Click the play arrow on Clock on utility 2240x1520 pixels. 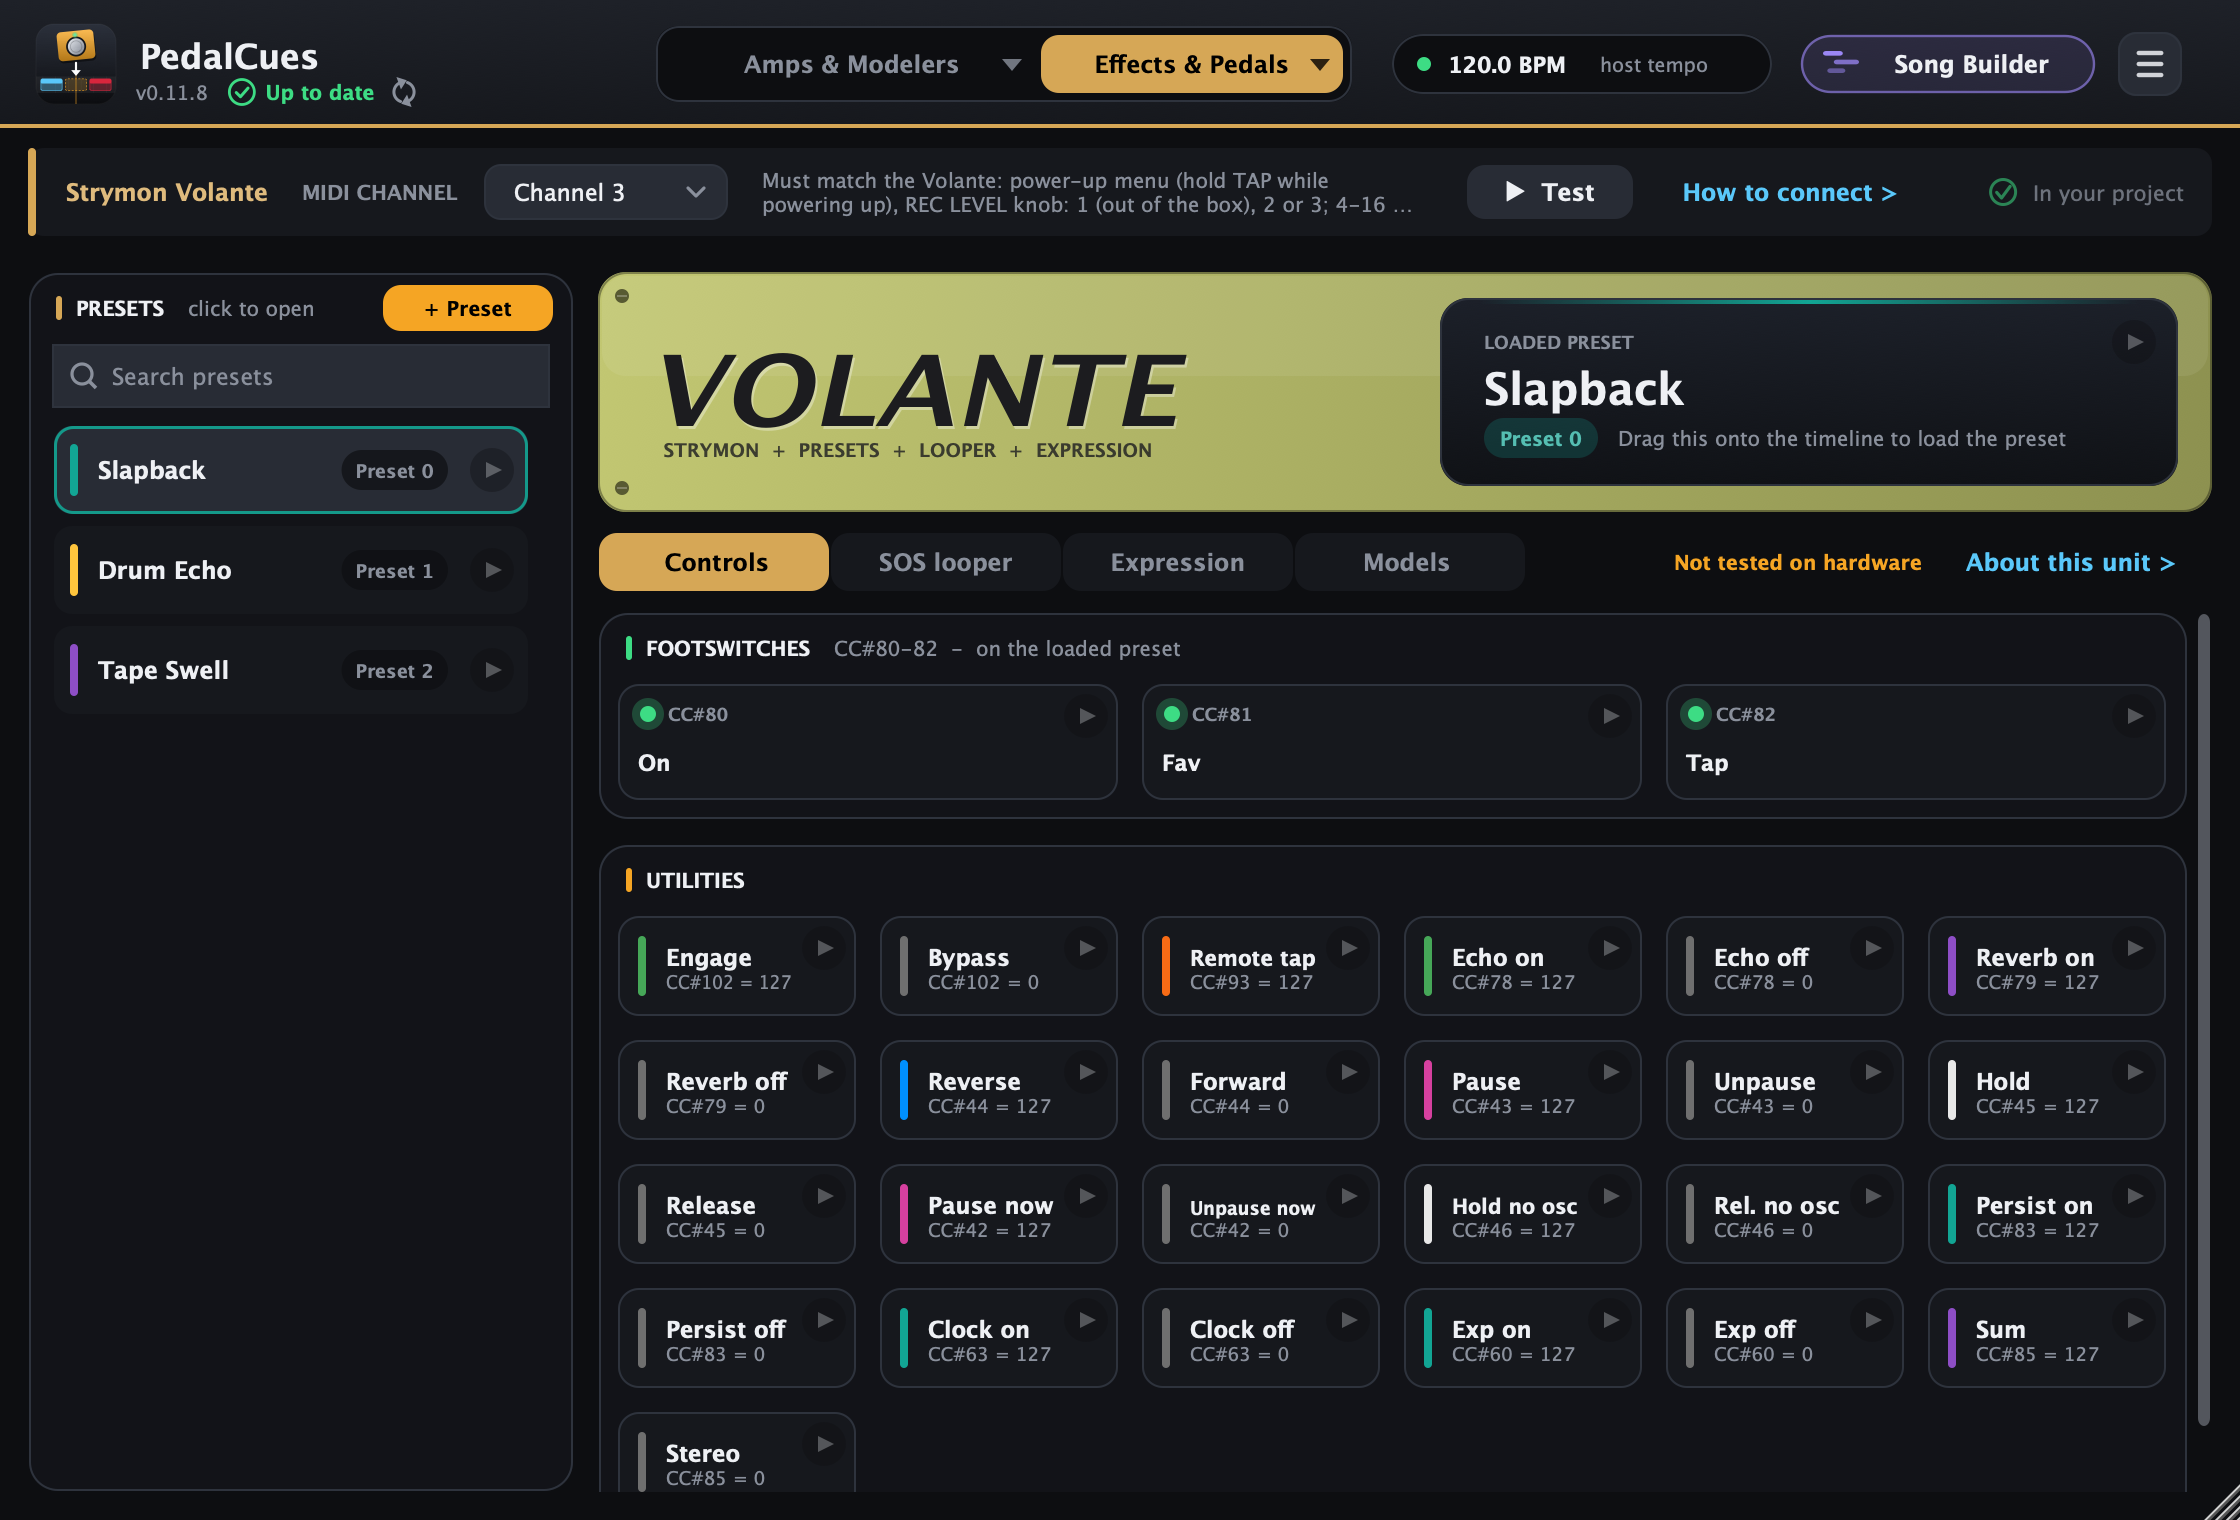click(1086, 1319)
